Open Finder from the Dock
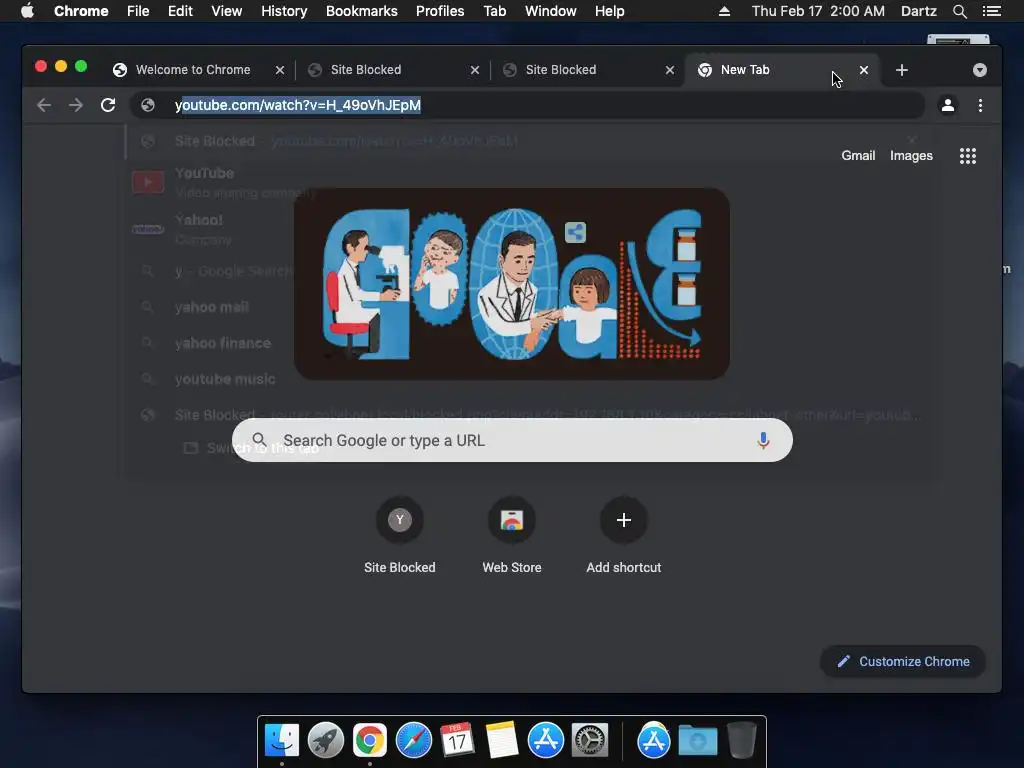1024x768 pixels. (x=281, y=741)
